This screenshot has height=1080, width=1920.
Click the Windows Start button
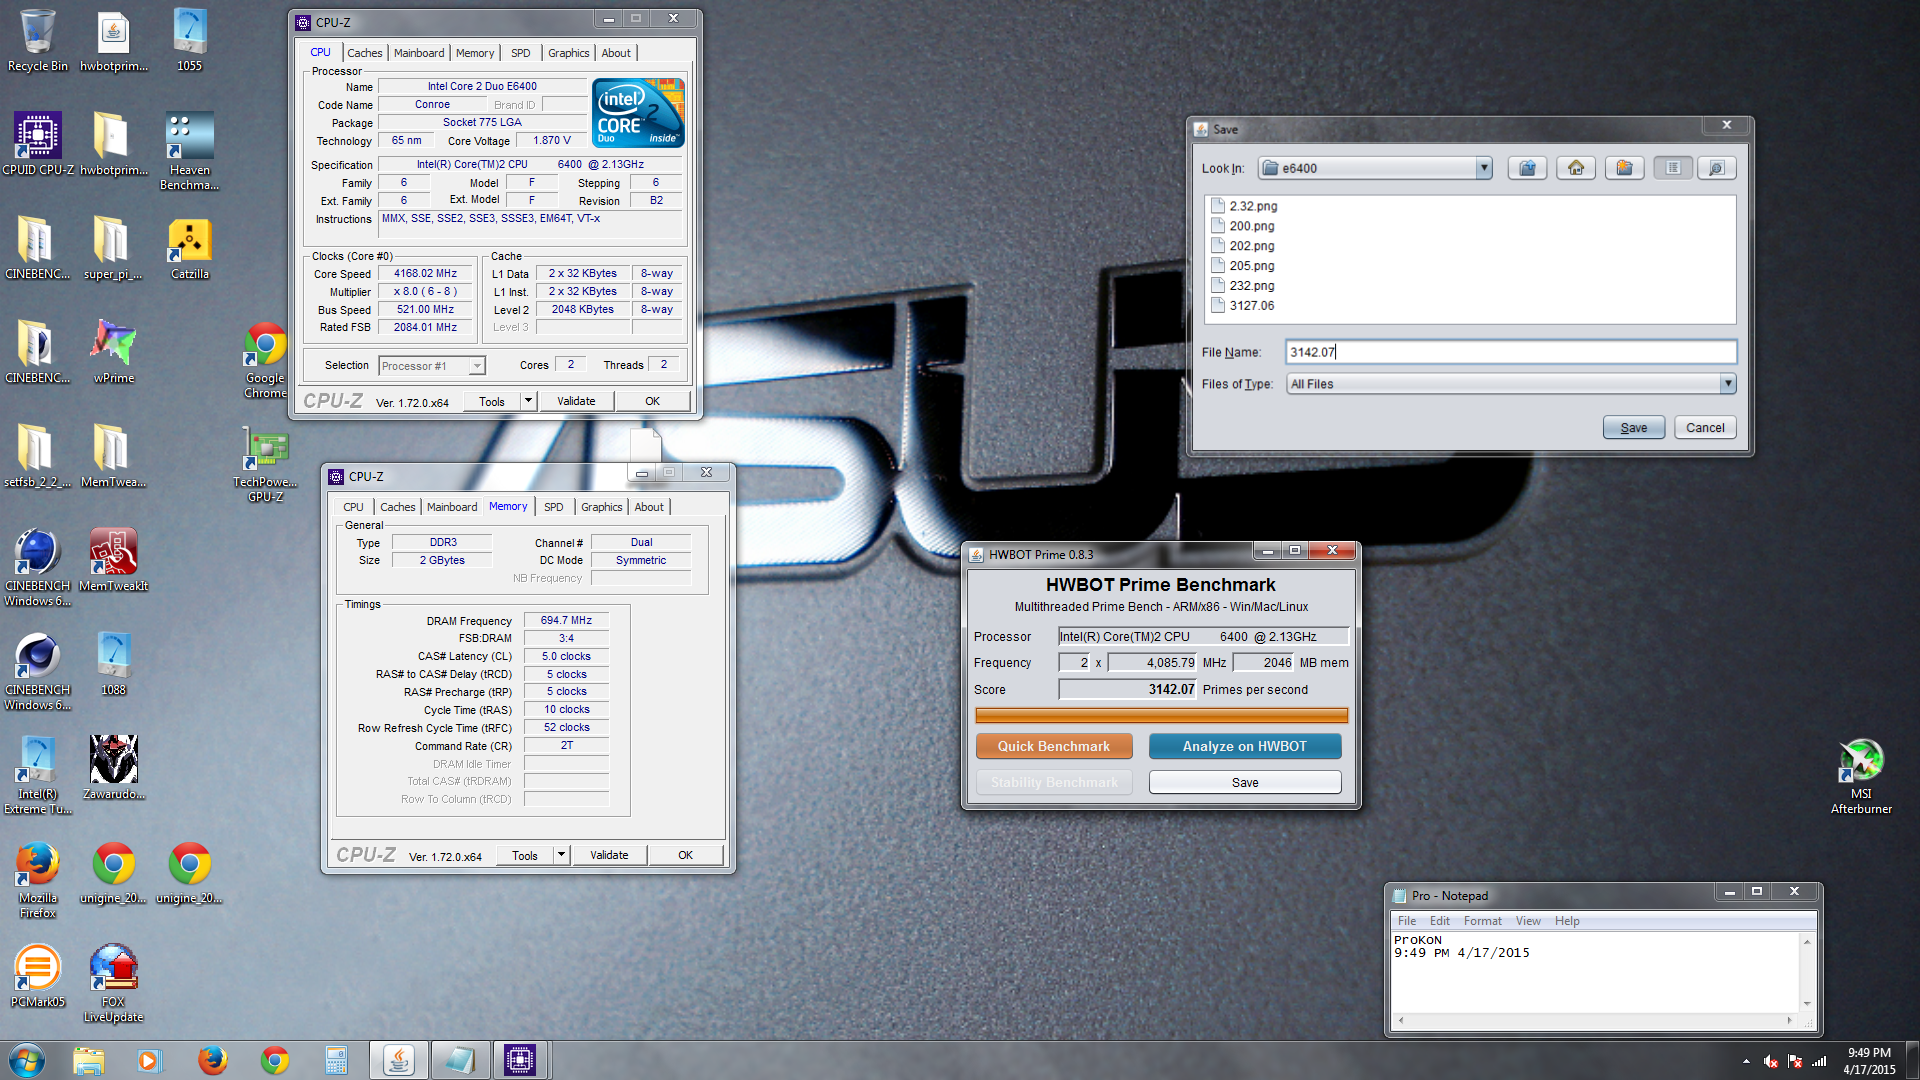coord(26,1060)
